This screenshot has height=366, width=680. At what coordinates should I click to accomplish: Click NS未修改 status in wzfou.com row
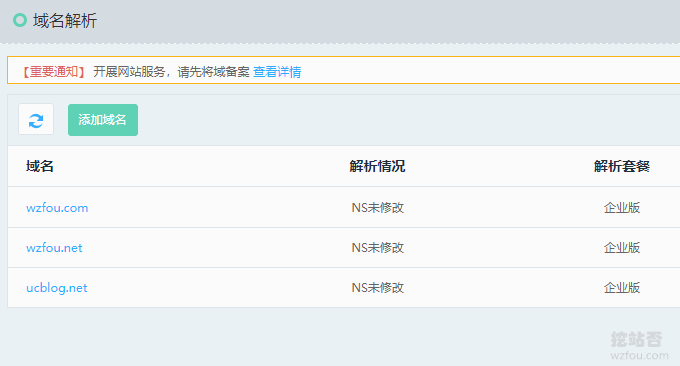pos(378,208)
